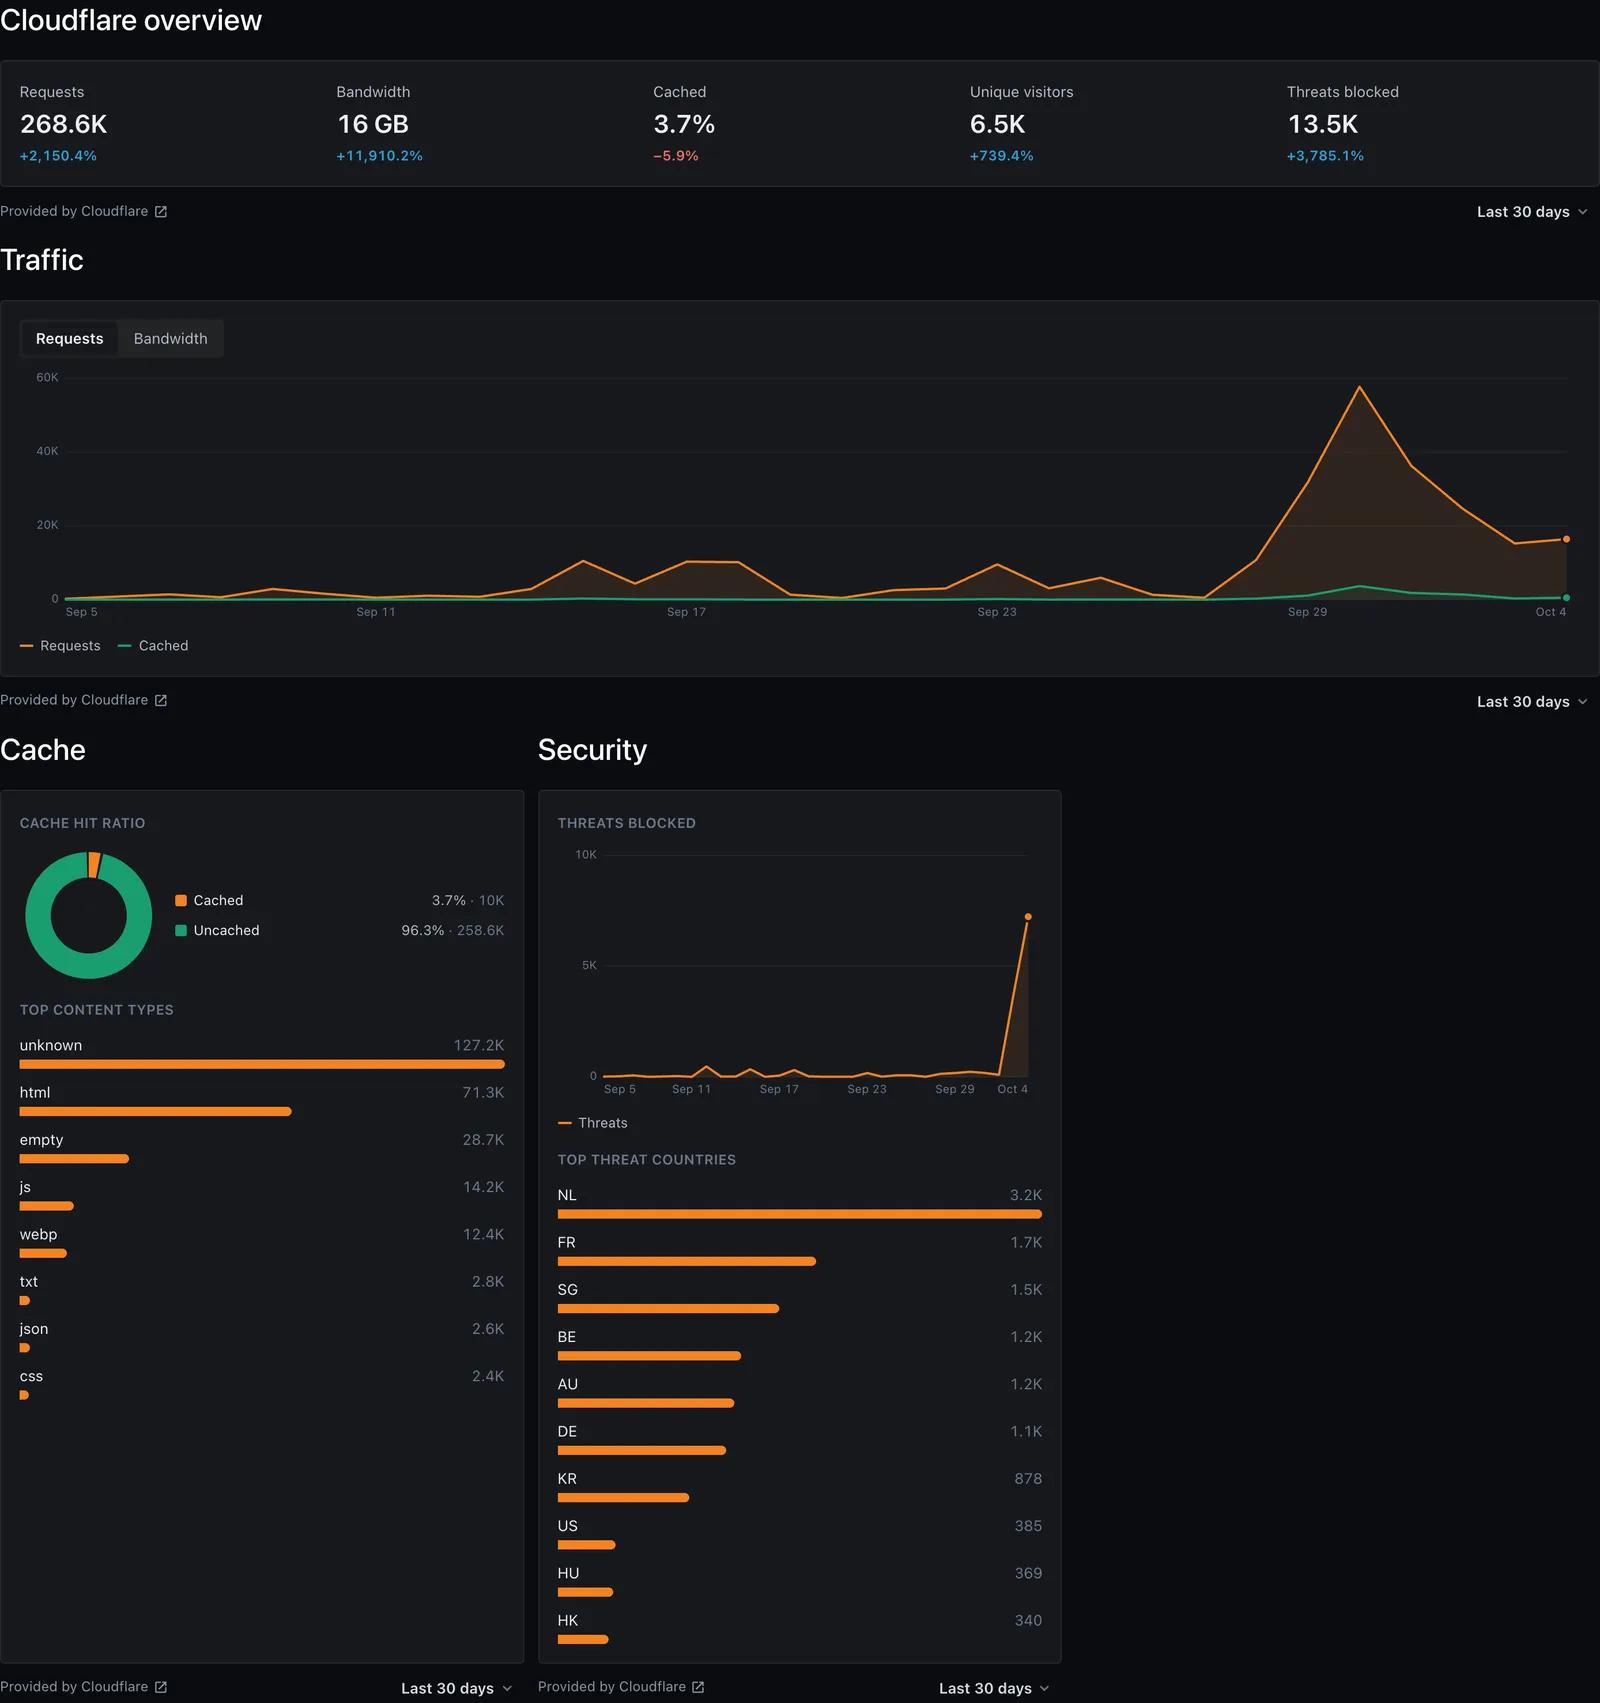This screenshot has width=1600, height=1703.
Task: Toggle Threats series in threats chart legend
Action: (x=593, y=1123)
